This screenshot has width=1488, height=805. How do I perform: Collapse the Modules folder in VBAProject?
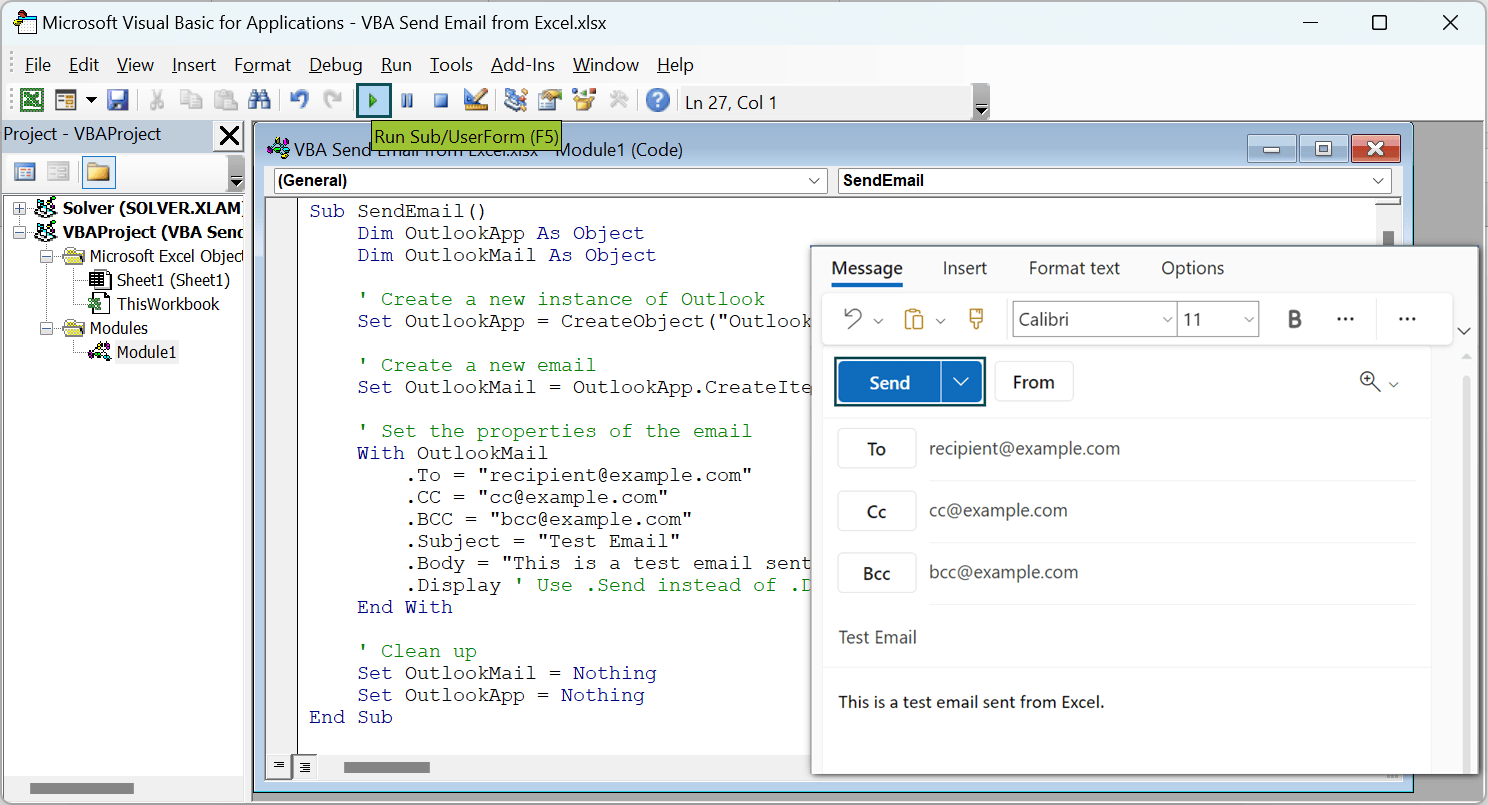46,327
